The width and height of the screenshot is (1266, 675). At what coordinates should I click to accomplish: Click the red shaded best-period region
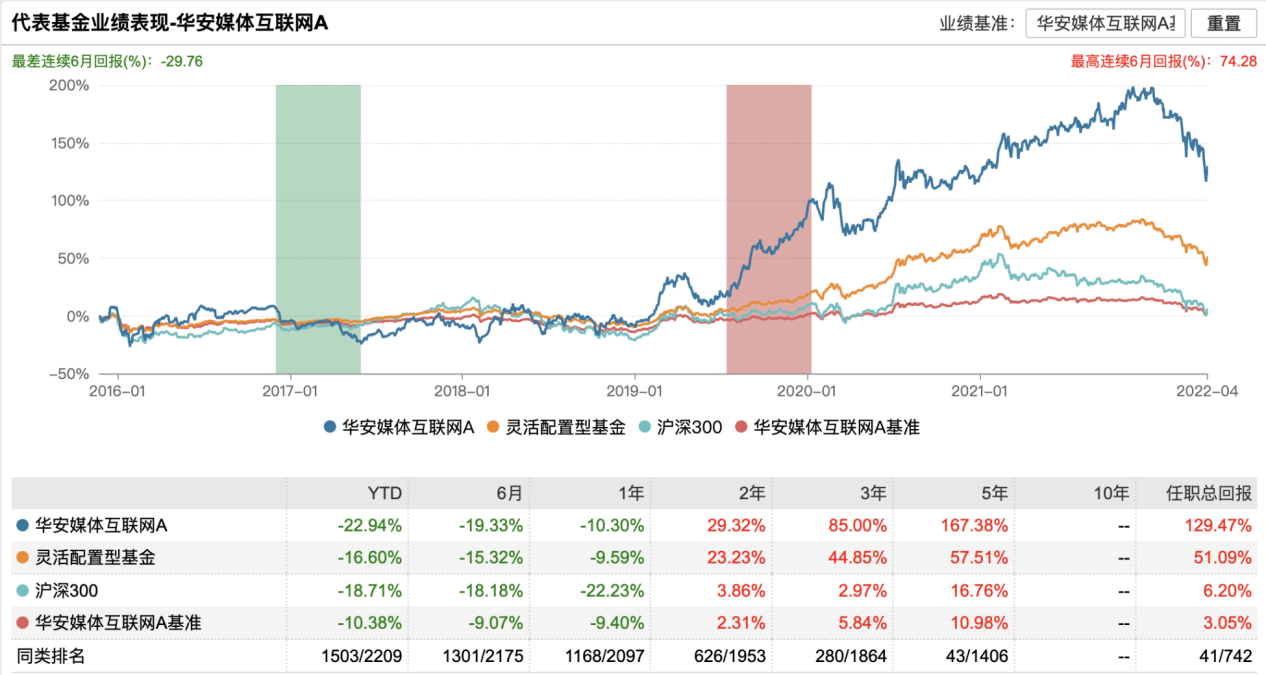pyautogui.click(x=769, y=230)
